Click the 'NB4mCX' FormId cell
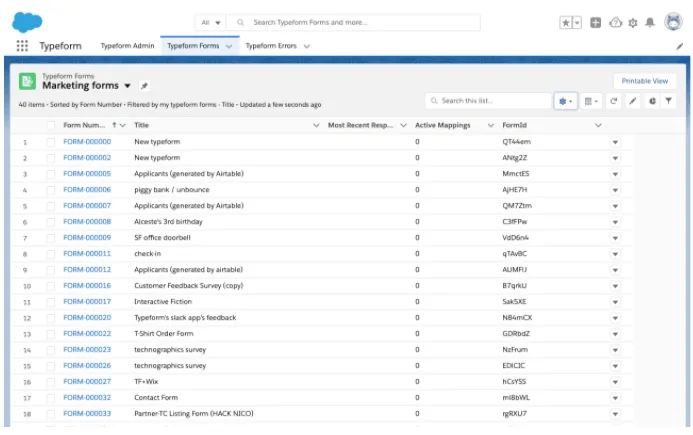 point(517,318)
